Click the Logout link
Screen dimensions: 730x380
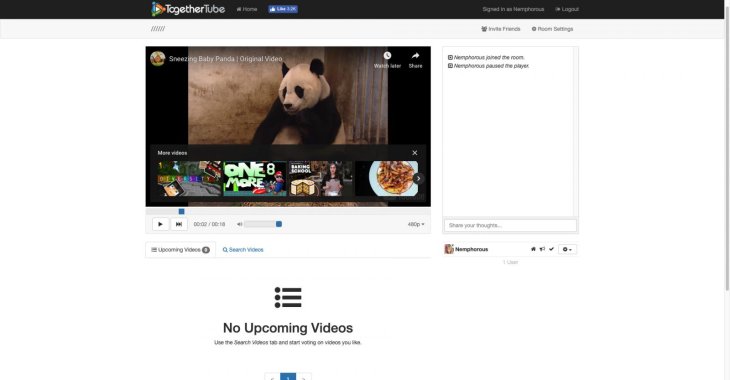pos(567,9)
